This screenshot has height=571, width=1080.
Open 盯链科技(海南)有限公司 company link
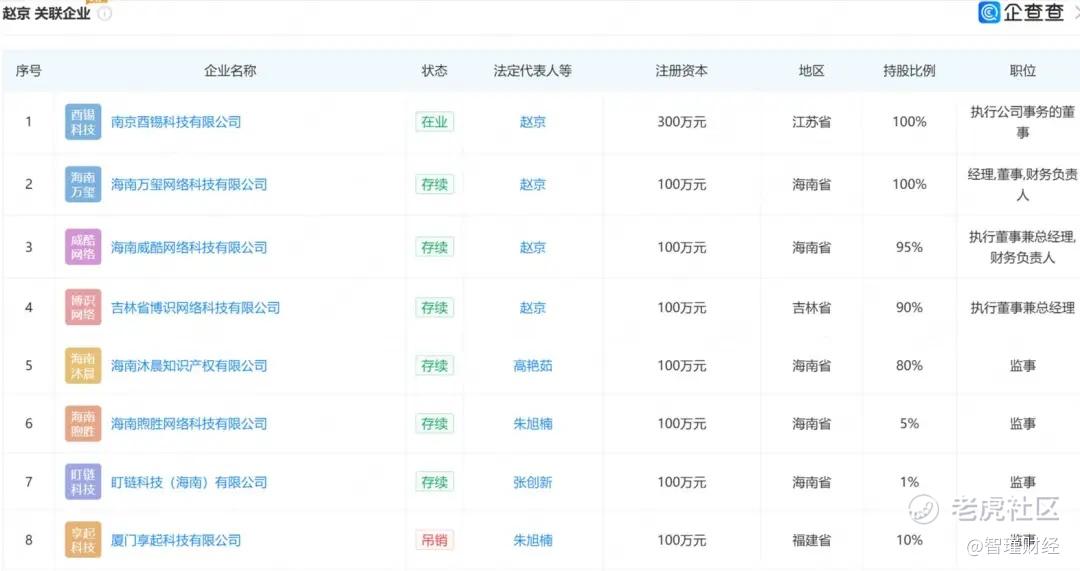click(x=189, y=482)
